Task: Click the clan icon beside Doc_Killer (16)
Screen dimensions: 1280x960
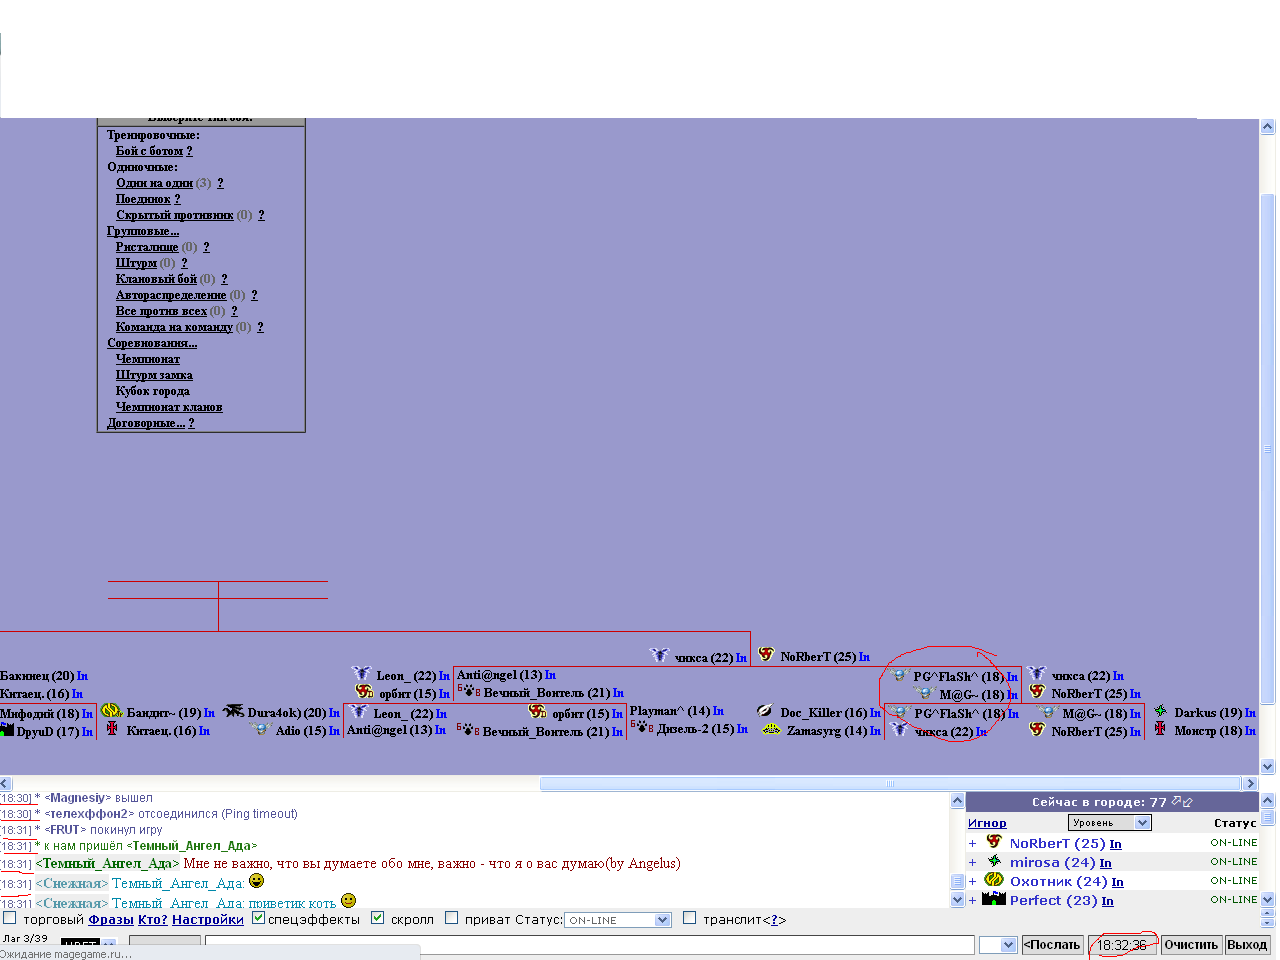Action: (x=765, y=711)
